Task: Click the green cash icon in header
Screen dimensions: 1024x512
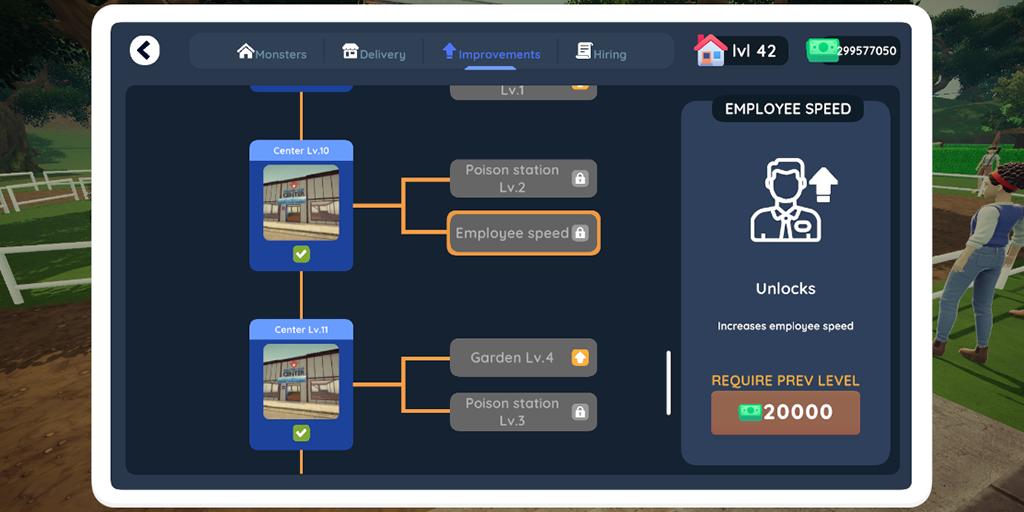Action: tap(822, 50)
